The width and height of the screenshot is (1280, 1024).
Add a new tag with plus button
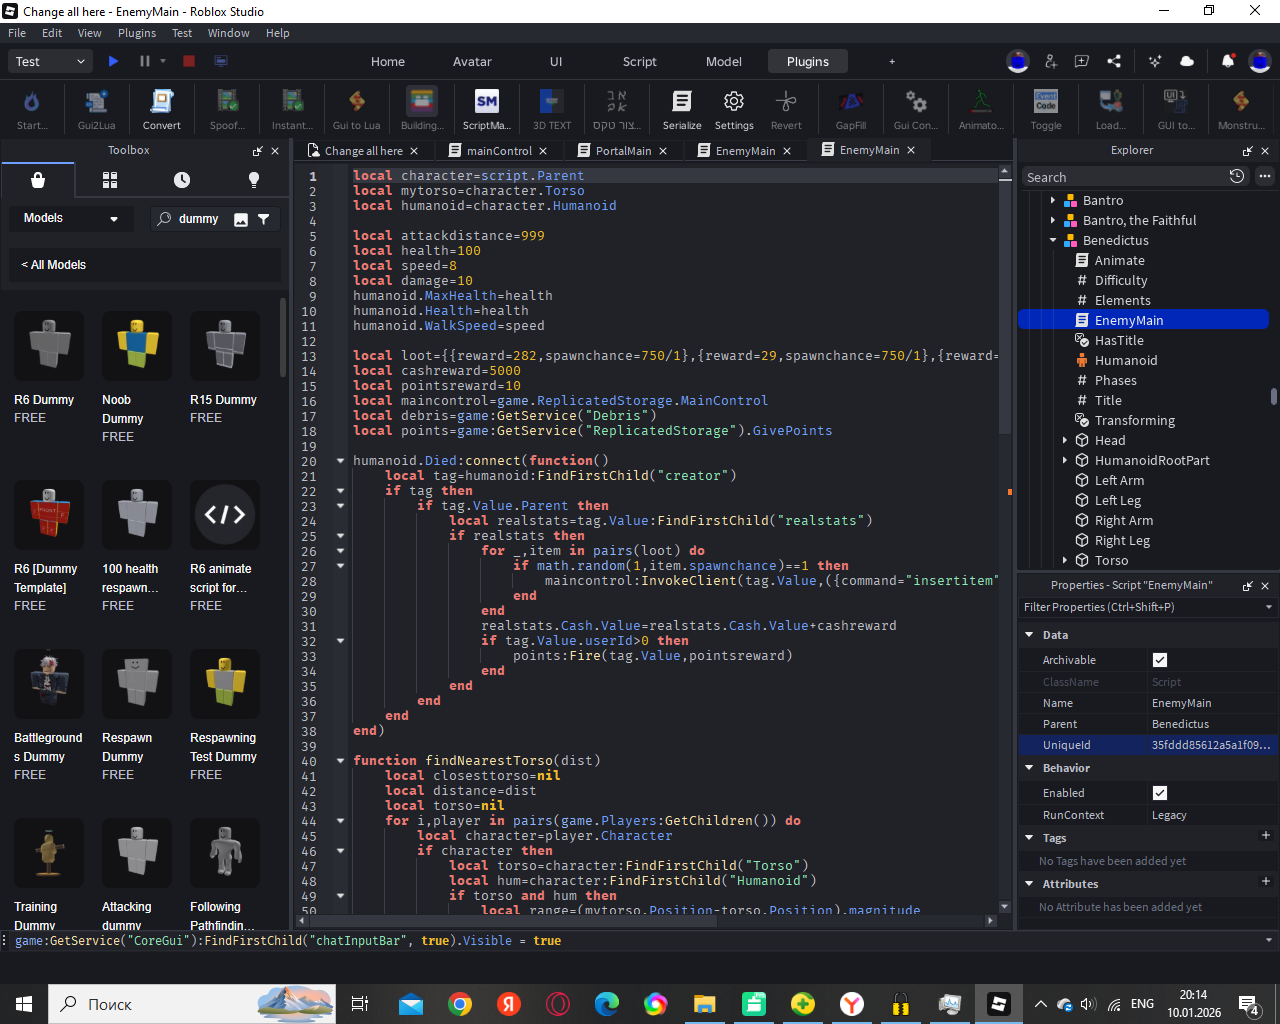(x=1265, y=836)
